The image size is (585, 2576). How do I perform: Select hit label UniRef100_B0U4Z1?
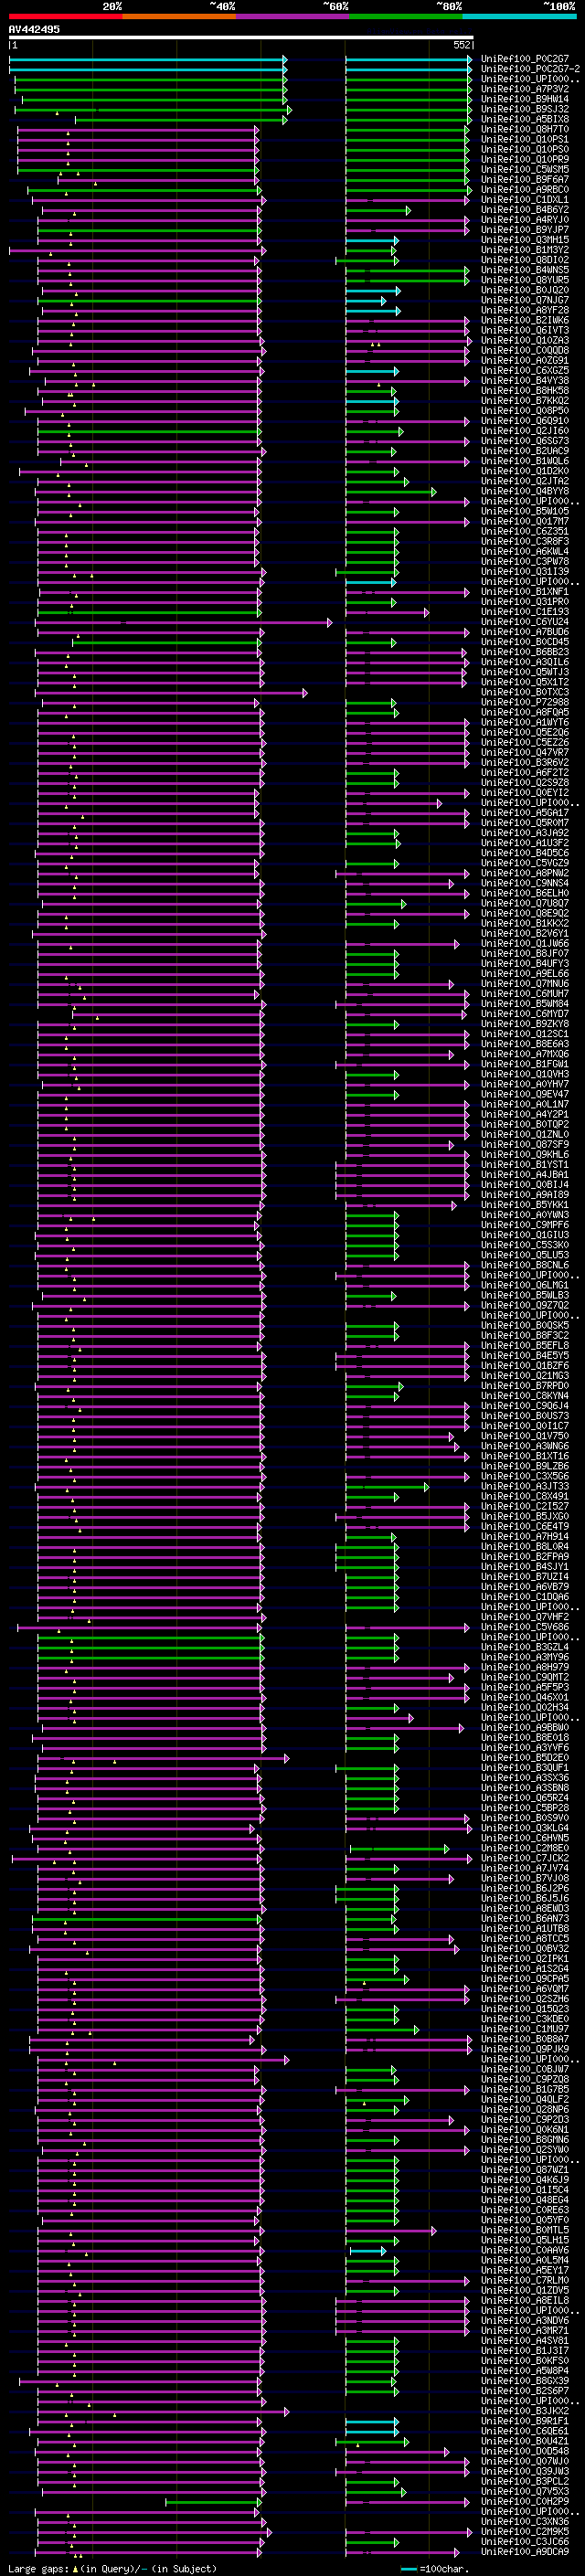click(x=525, y=2441)
